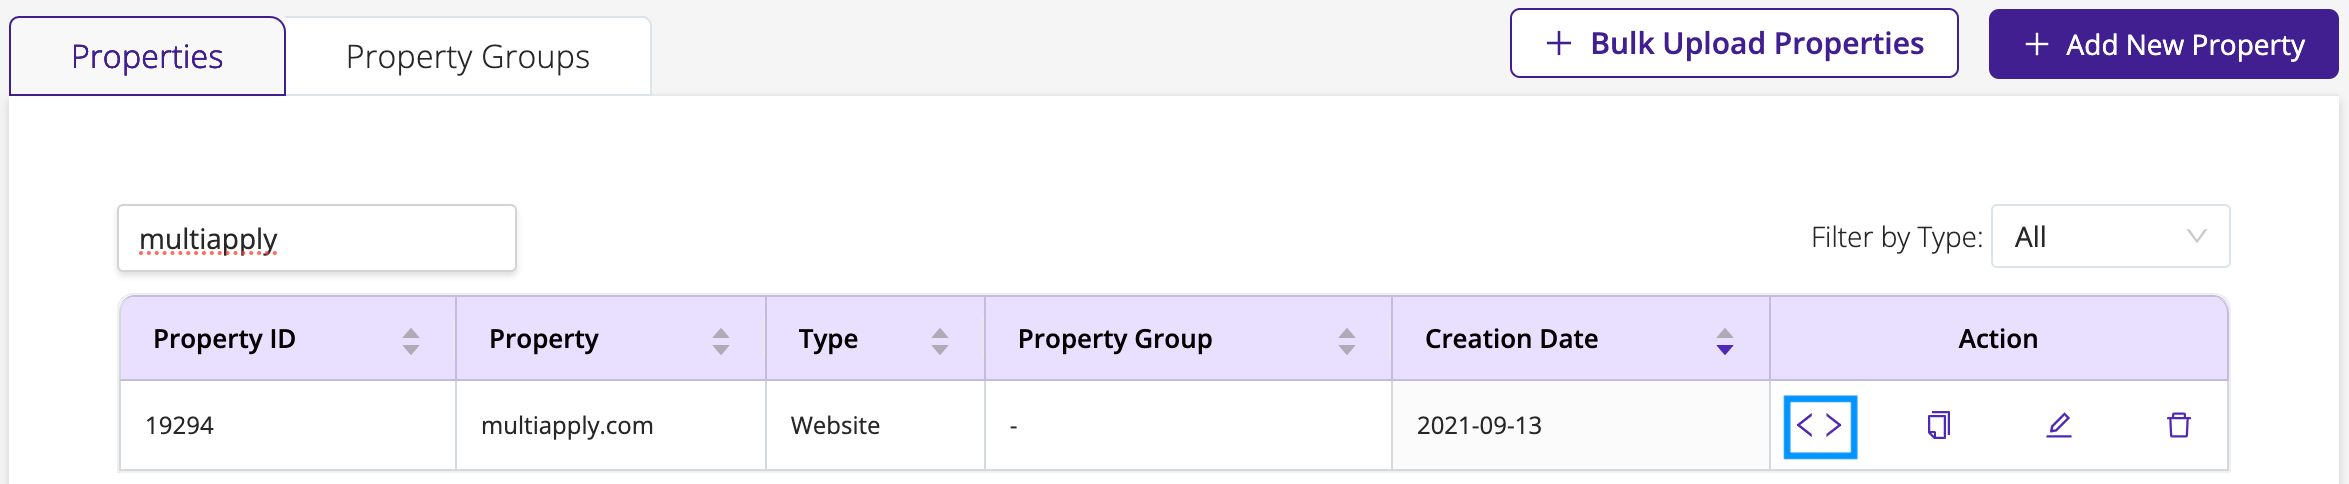
Task: Sort by Property Group column arrows
Action: tap(1347, 341)
